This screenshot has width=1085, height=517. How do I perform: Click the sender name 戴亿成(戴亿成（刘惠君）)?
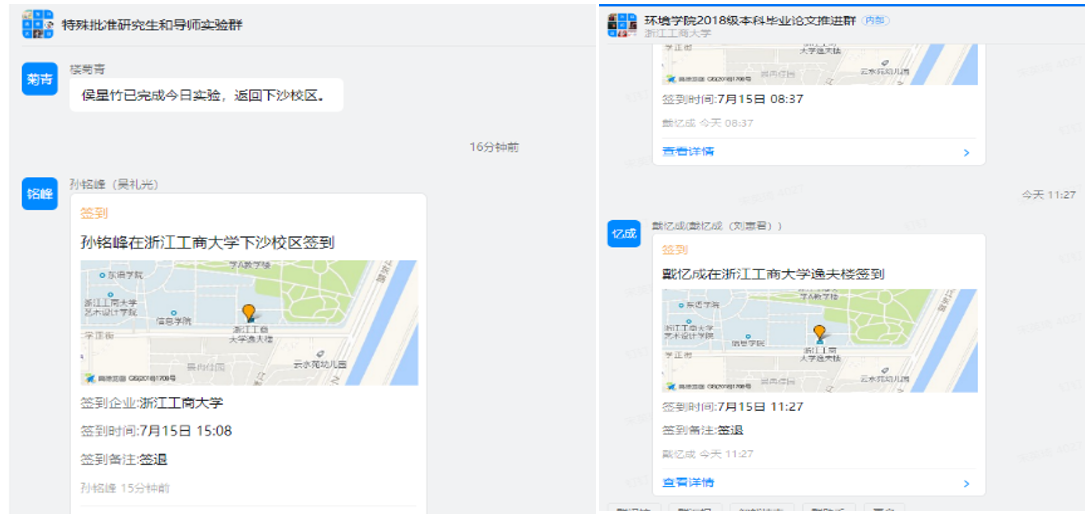tap(717, 226)
